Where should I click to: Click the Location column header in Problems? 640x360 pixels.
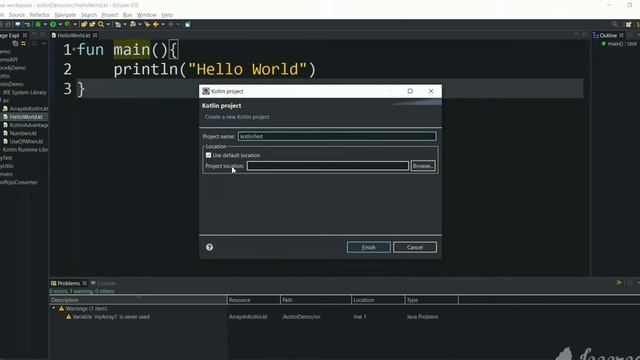click(x=378, y=300)
